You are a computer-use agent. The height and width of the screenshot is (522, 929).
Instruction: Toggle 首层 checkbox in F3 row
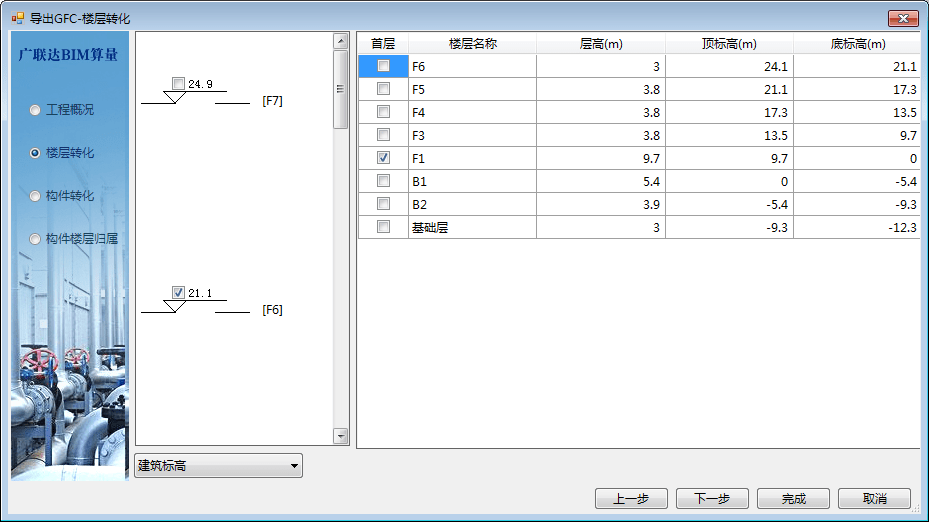tap(383, 134)
